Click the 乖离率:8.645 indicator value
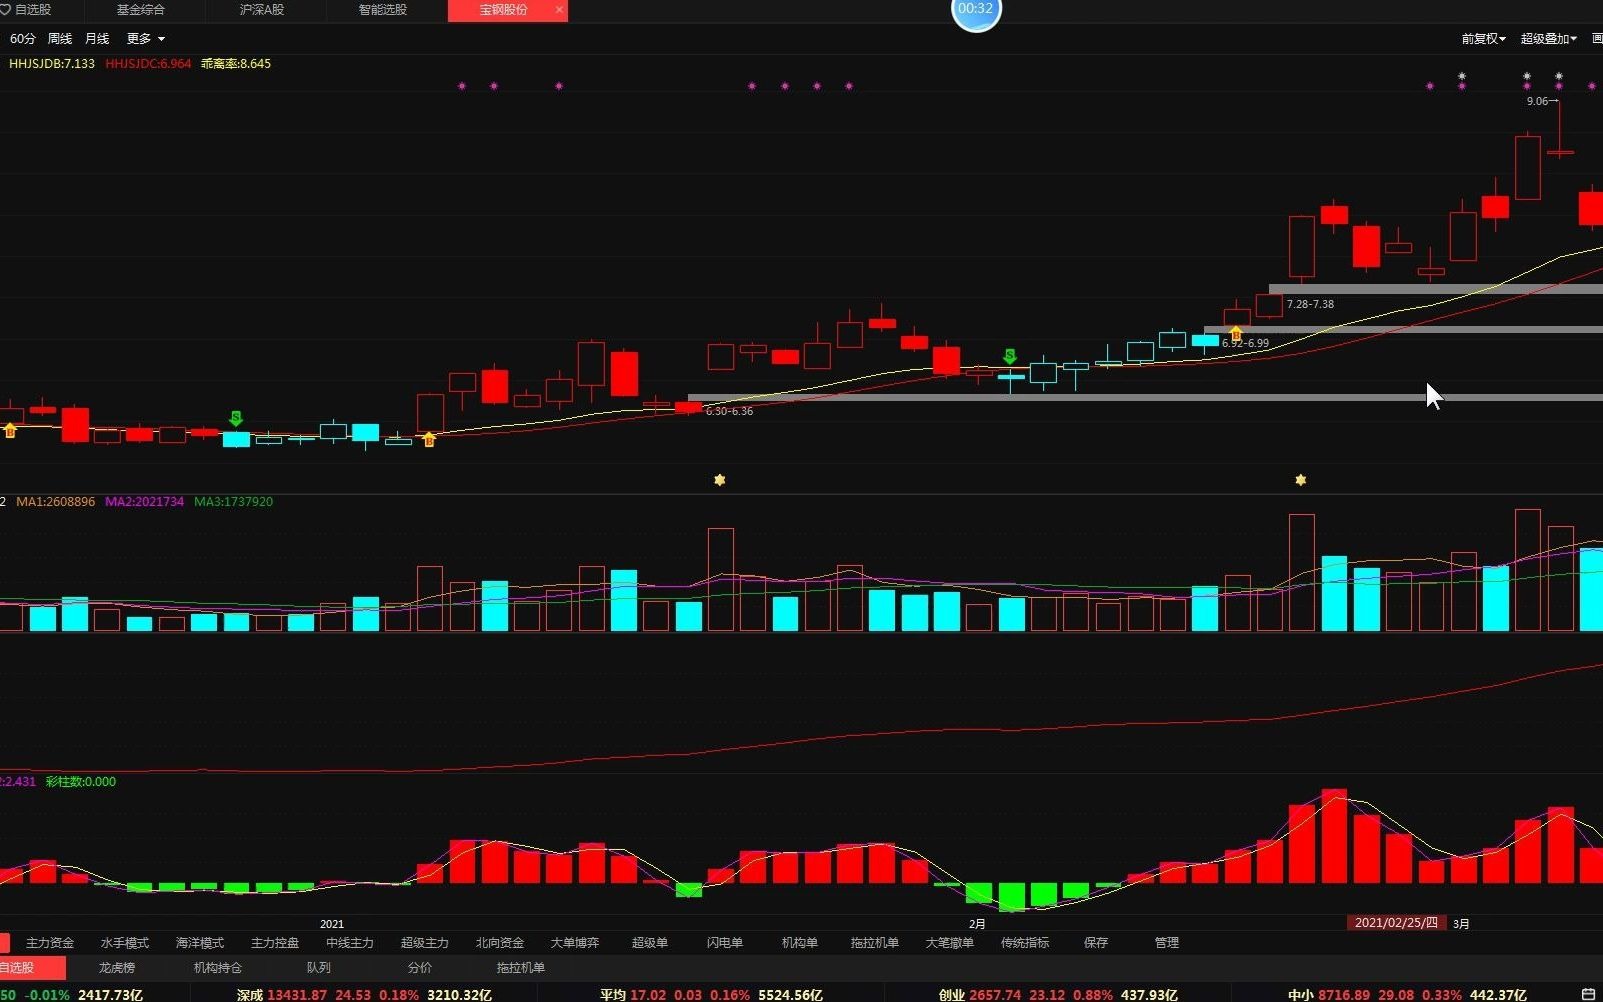 point(236,64)
